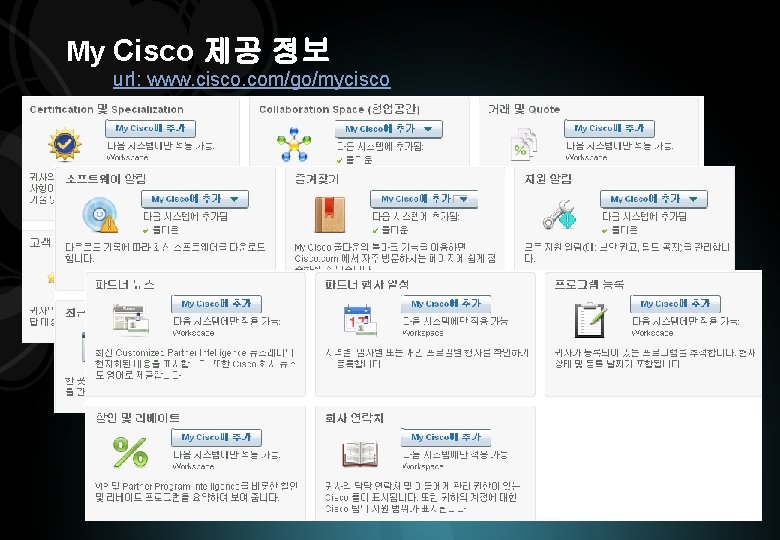The width and height of the screenshot is (780, 540).
Task: Select the "파트너 뉴스" card title
Action: point(125,284)
